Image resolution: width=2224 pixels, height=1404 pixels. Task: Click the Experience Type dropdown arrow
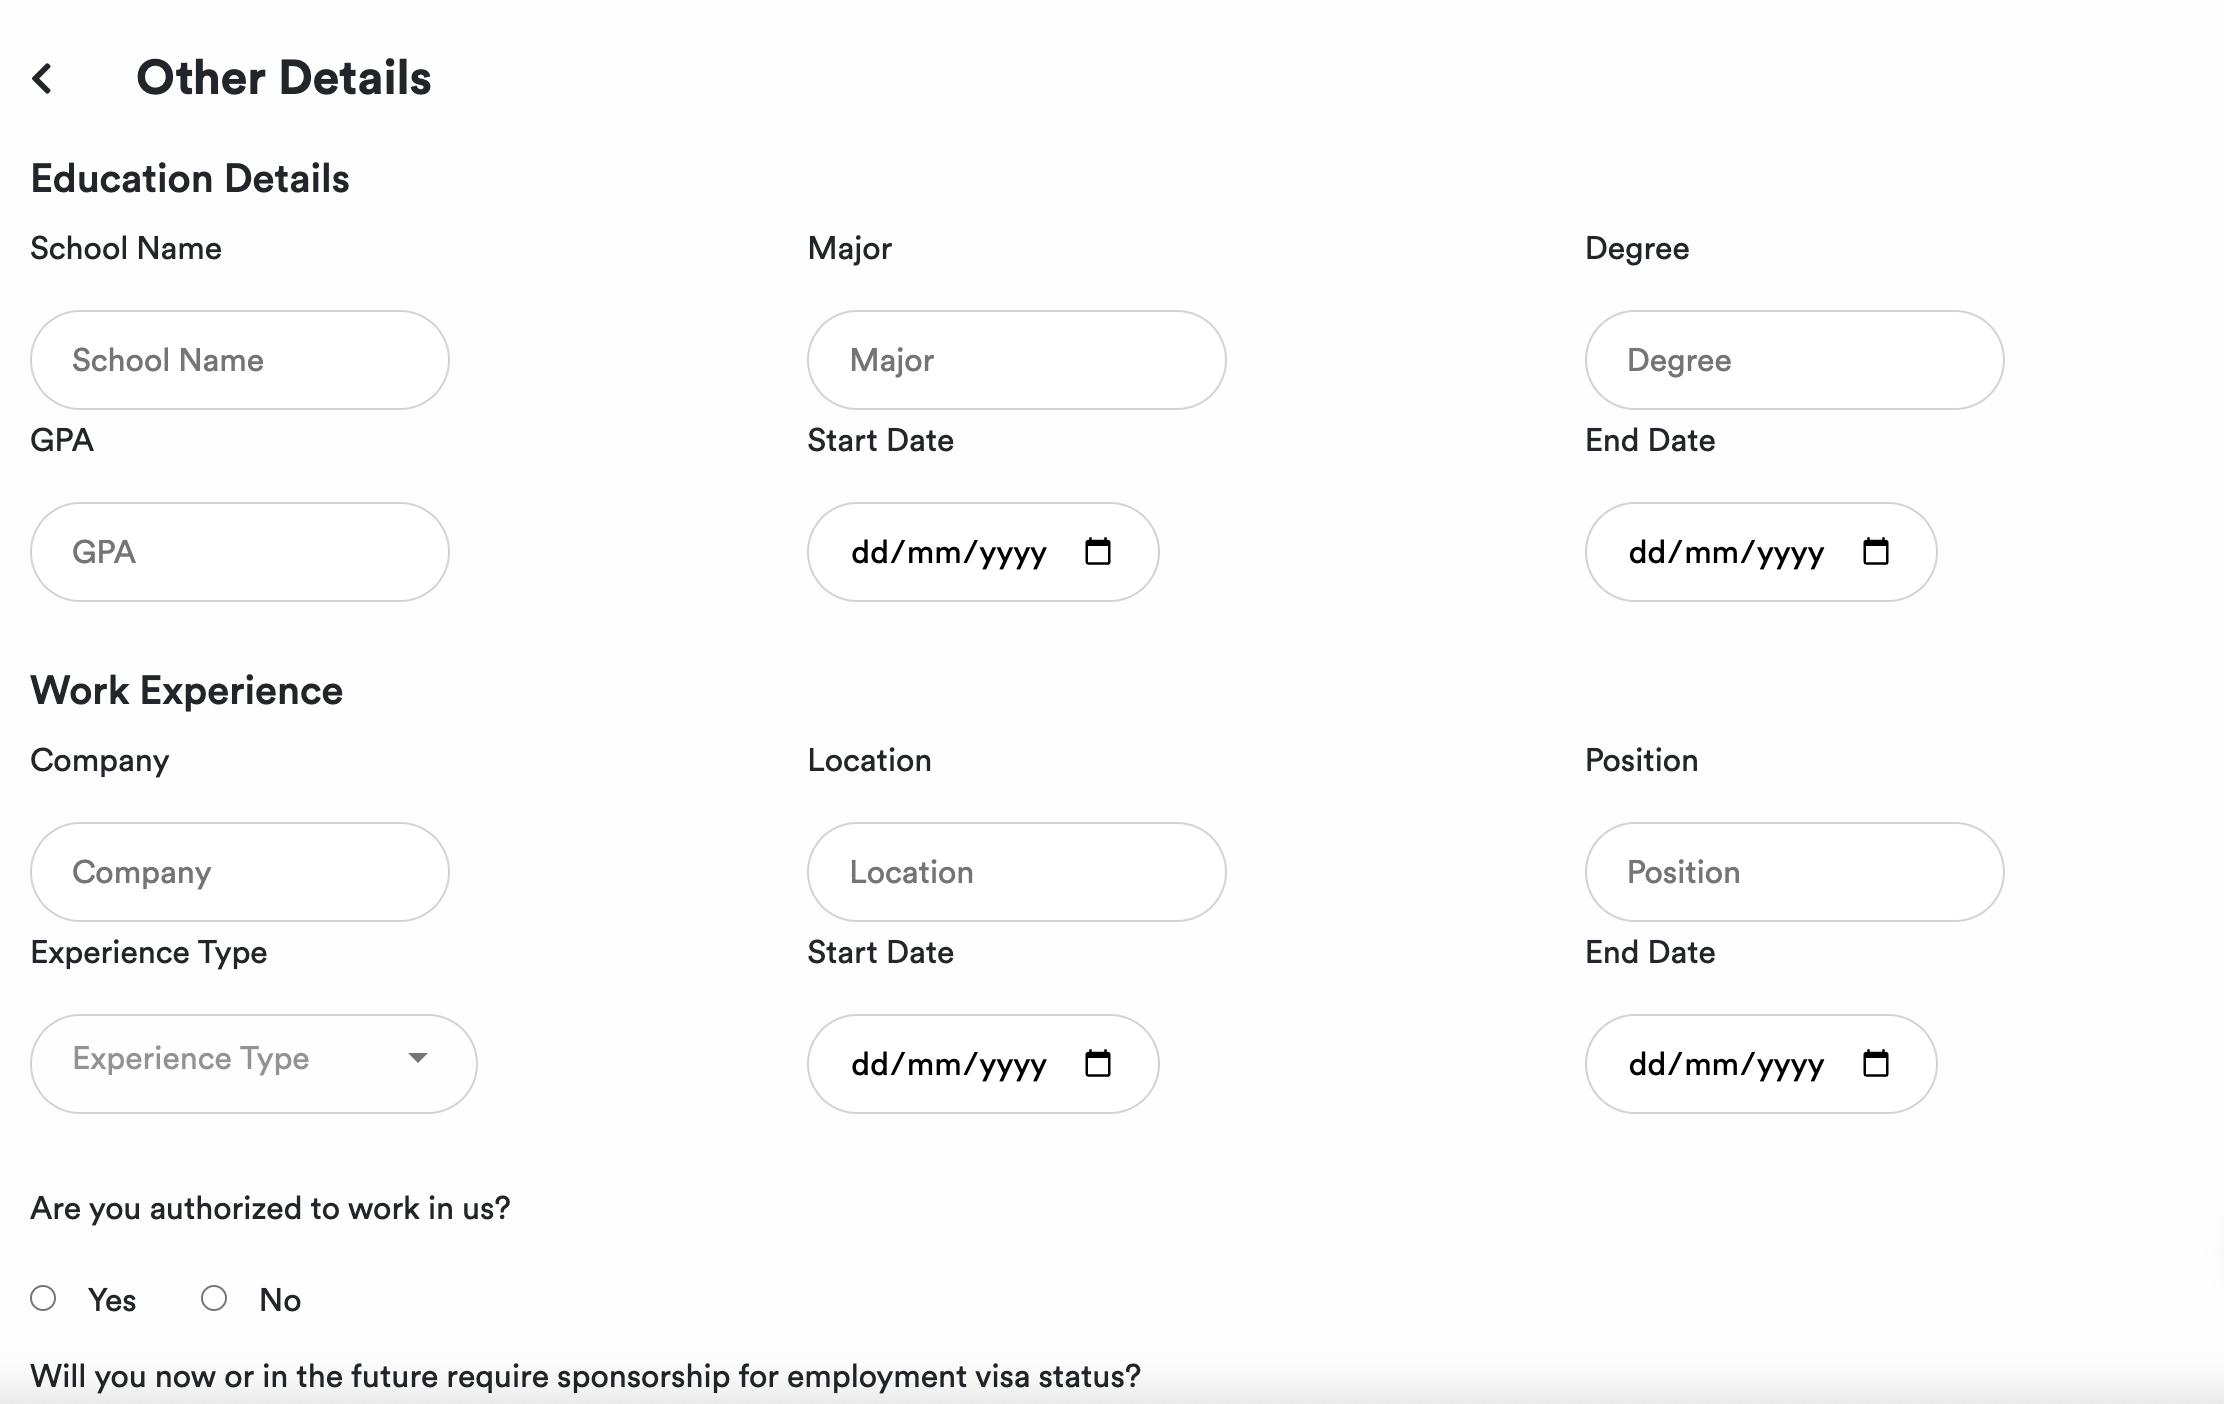[419, 1059]
